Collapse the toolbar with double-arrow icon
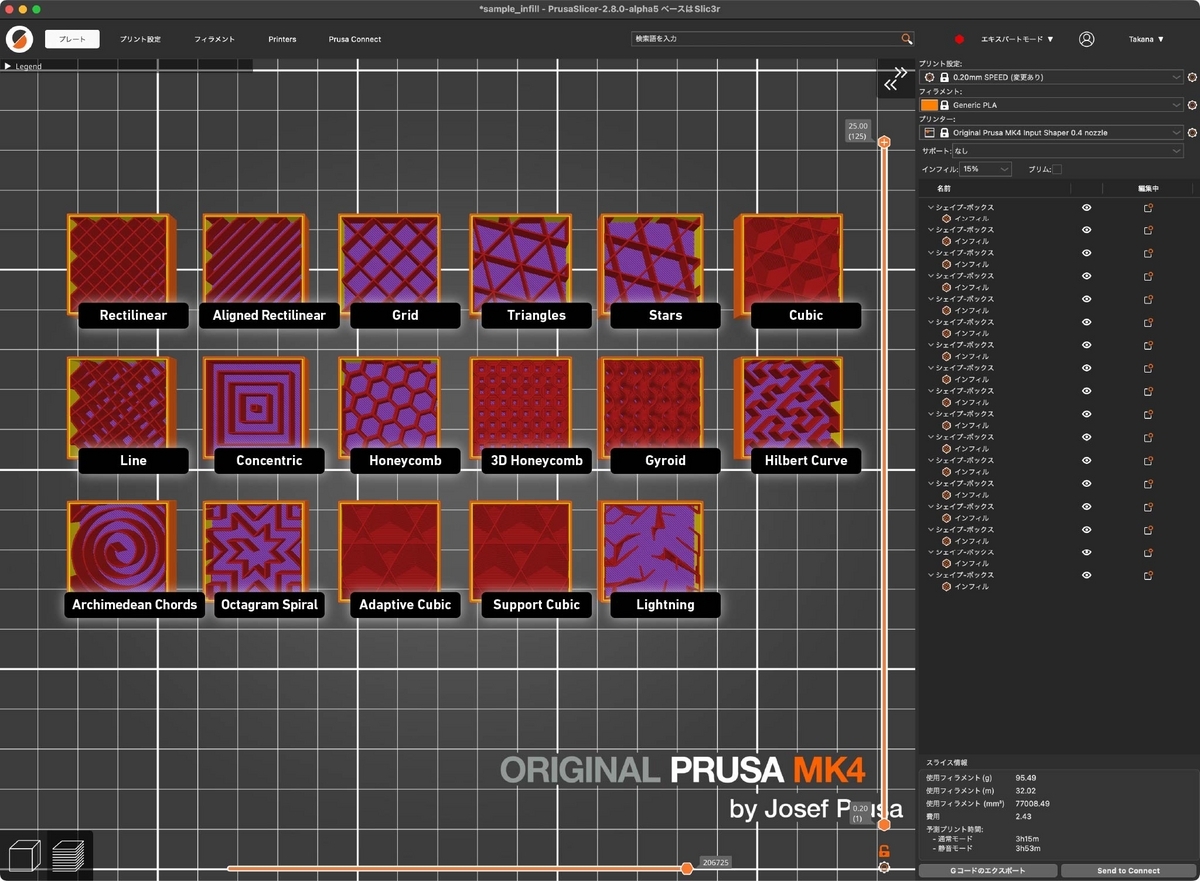The width and height of the screenshot is (1200, 881). [x=897, y=78]
